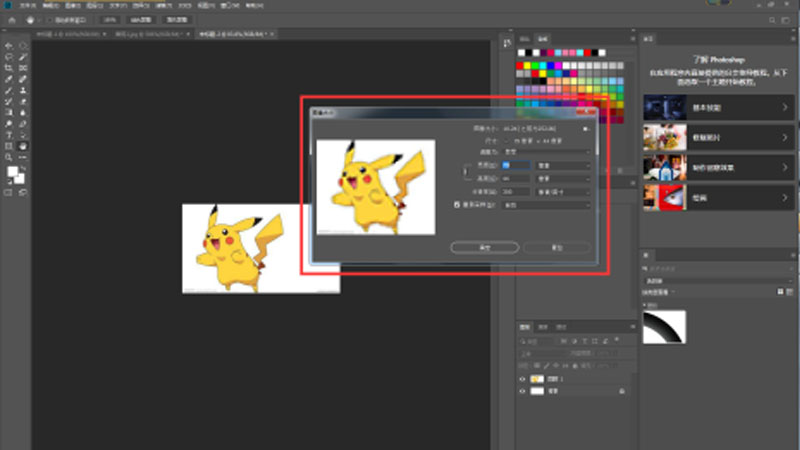Select the Zoom tool
Screen dimensions: 800x450
point(9,158)
